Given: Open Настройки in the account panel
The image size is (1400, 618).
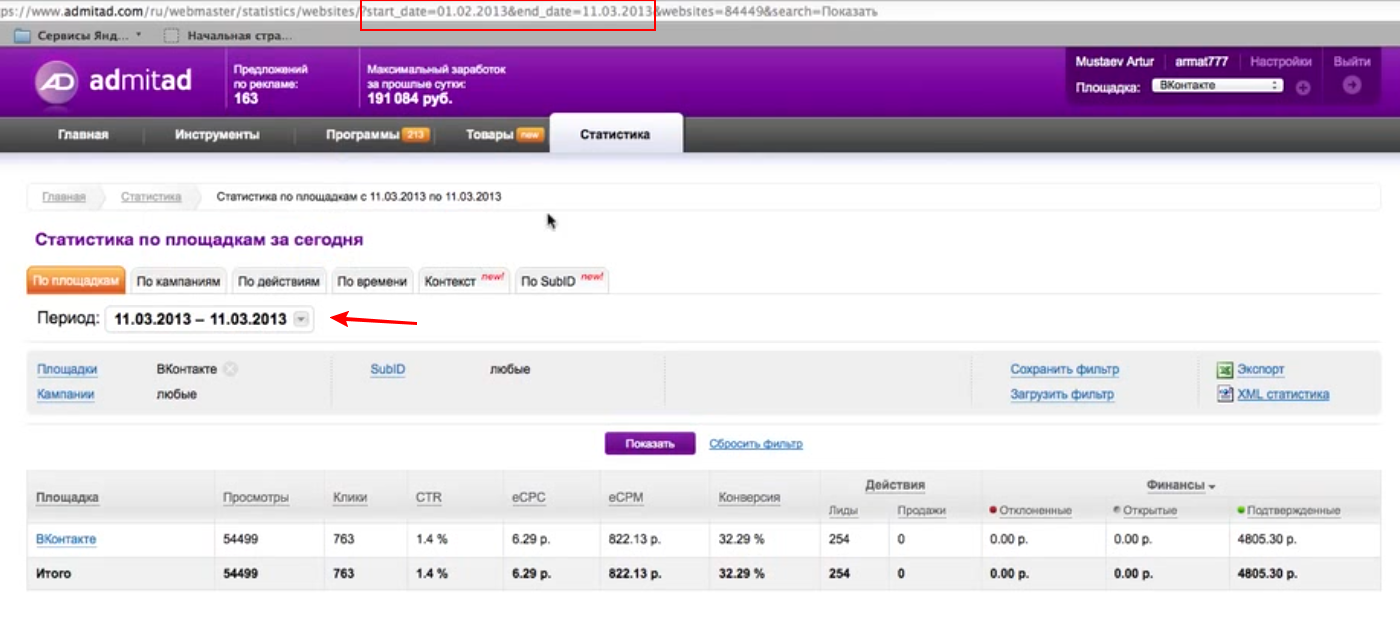Looking at the screenshot, I should (1281, 62).
